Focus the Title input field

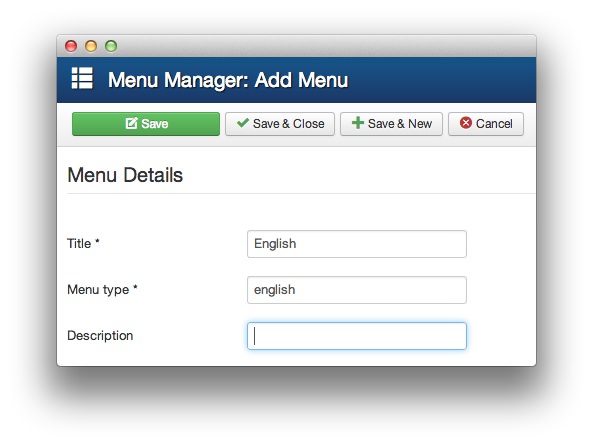point(357,244)
